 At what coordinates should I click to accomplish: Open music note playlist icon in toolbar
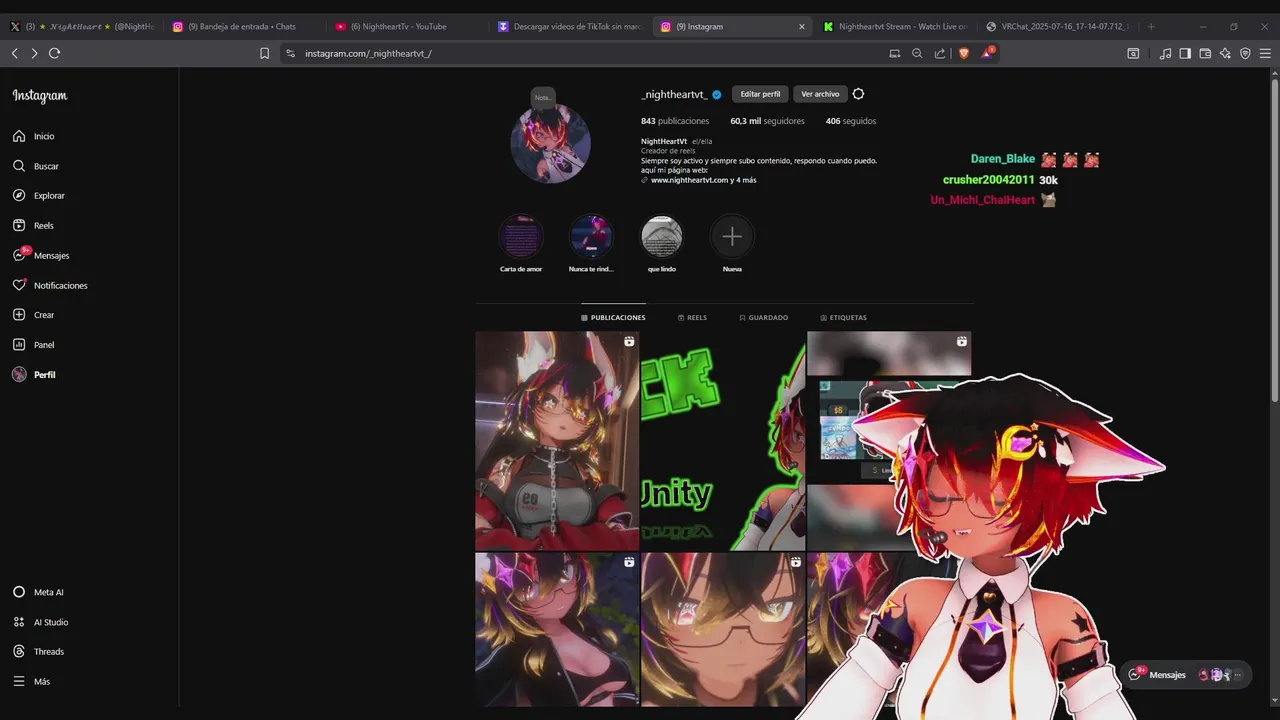click(1165, 53)
